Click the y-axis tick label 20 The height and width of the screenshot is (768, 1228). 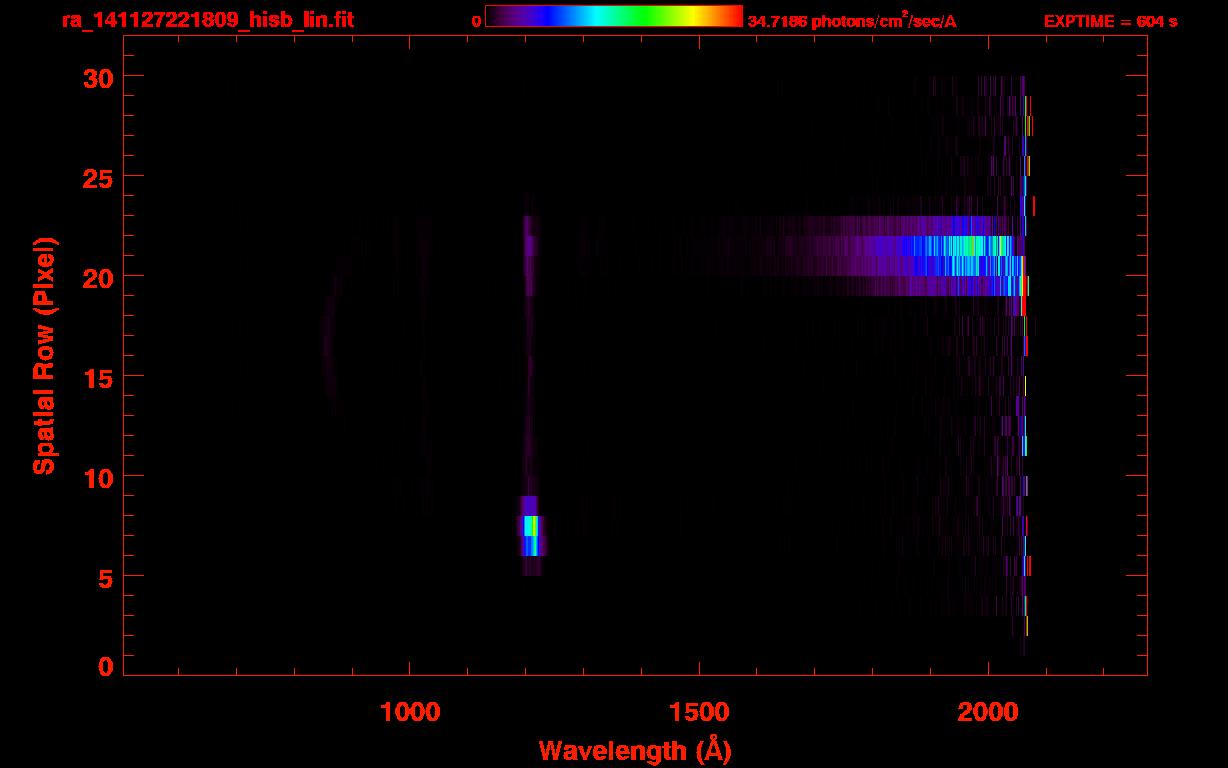pyautogui.click(x=97, y=277)
